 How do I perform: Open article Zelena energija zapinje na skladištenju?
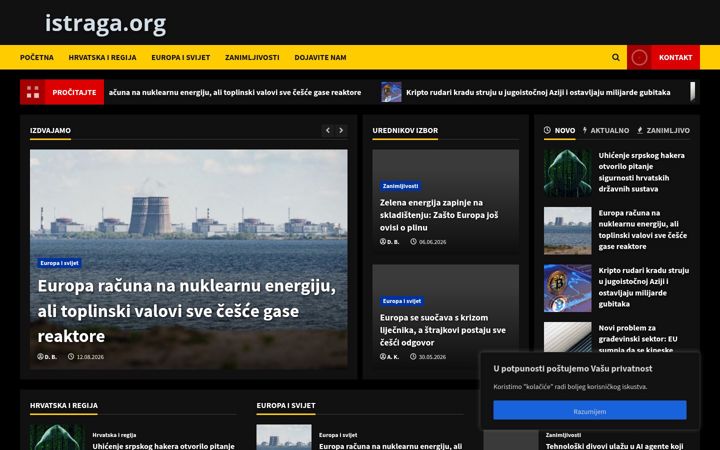point(439,215)
